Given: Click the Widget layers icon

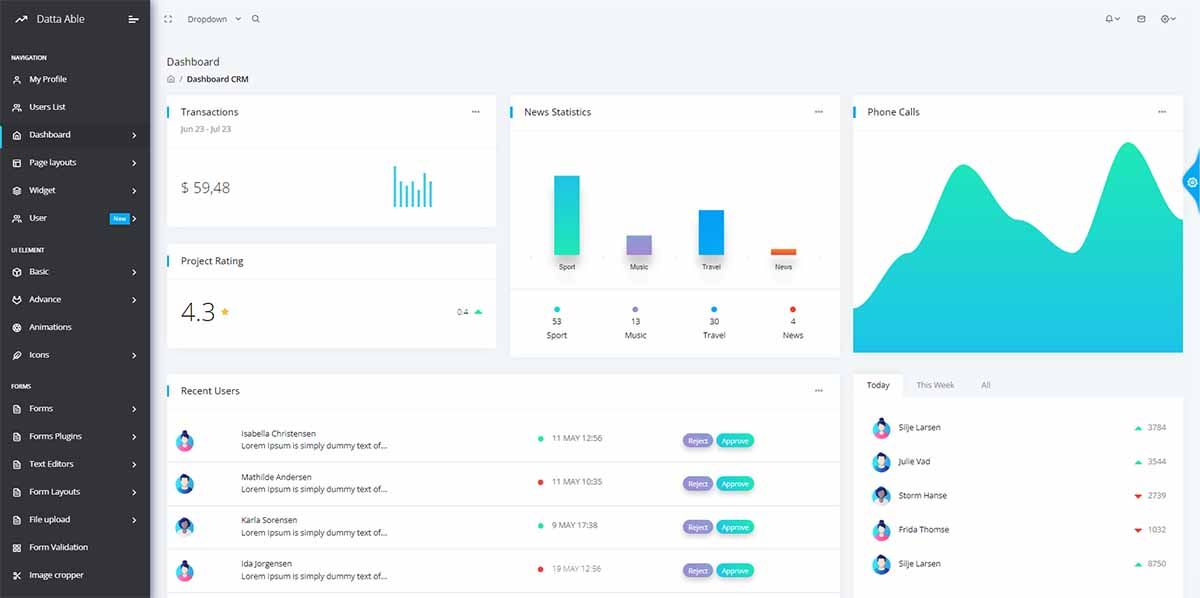Looking at the screenshot, I should tap(17, 190).
